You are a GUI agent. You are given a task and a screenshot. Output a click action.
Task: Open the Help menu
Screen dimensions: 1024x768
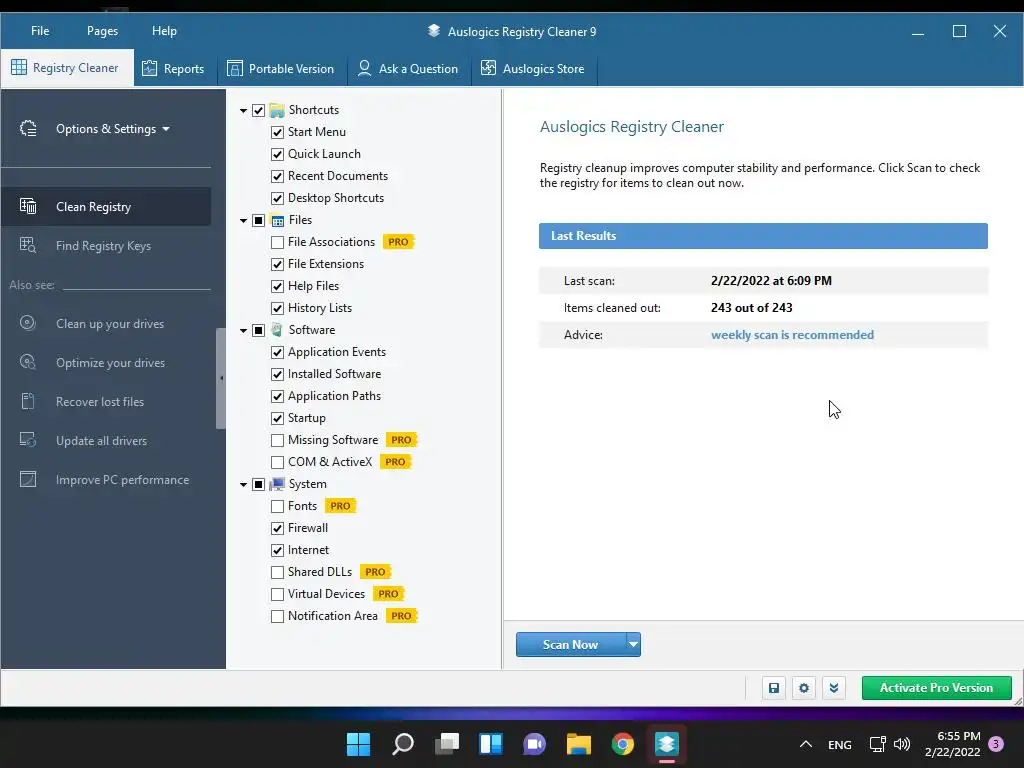tap(165, 31)
